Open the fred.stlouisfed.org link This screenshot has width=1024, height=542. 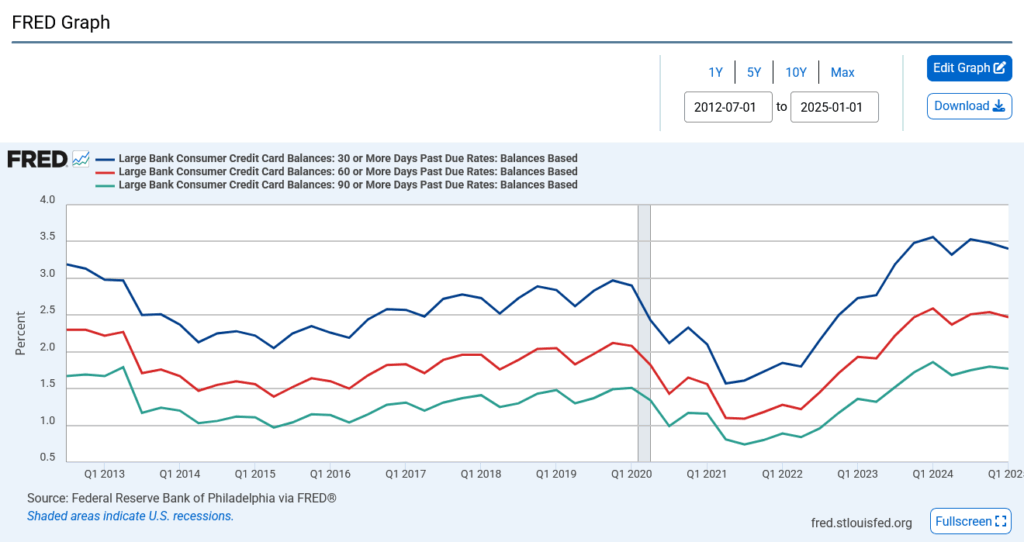(x=861, y=522)
